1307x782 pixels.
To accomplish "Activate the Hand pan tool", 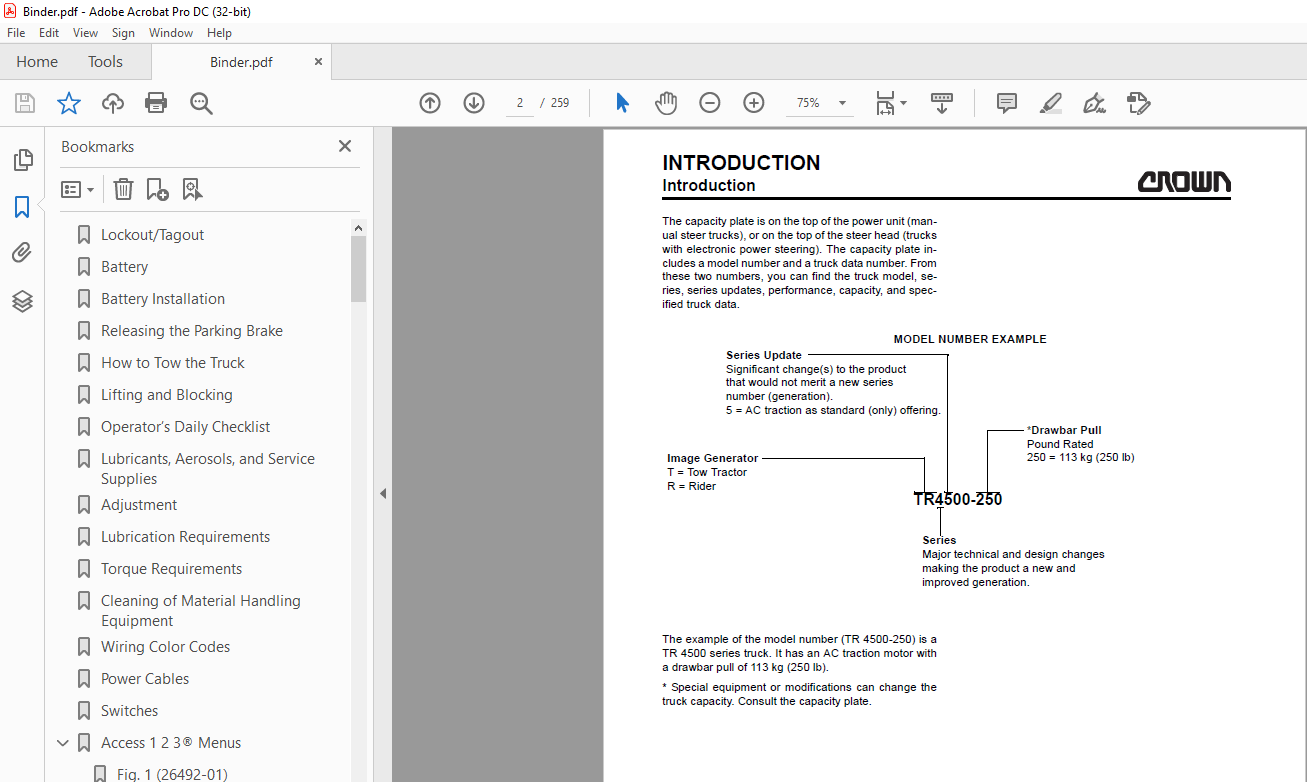I will (x=666, y=103).
